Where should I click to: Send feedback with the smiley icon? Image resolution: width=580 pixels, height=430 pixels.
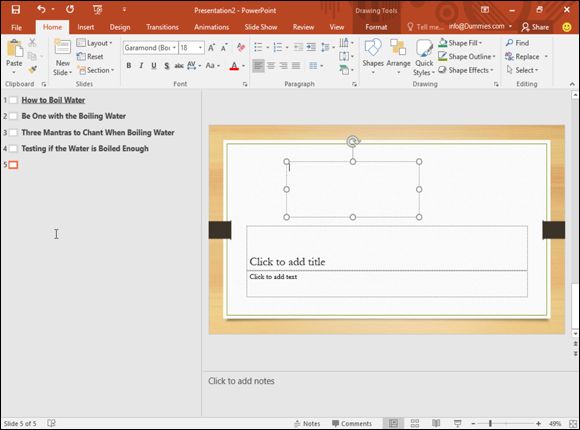pyautogui.click(x=567, y=27)
